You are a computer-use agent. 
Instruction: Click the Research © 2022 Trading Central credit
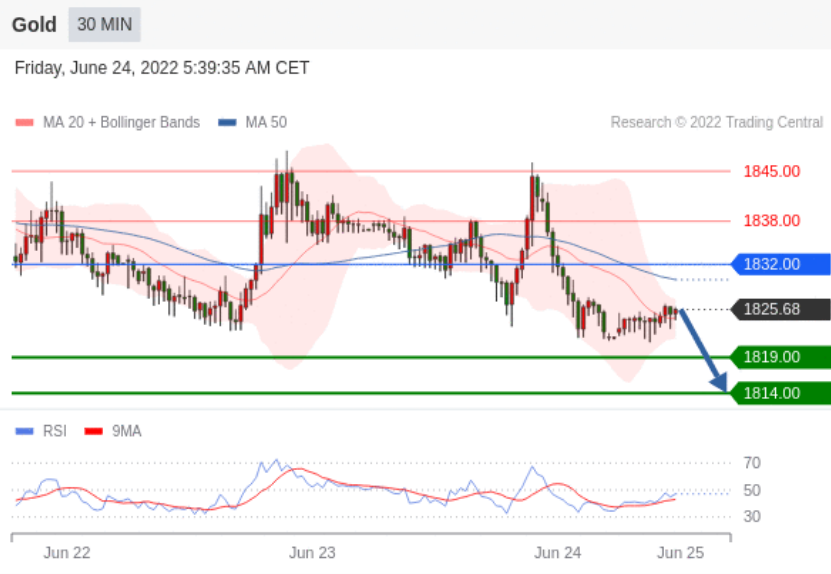(717, 122)
